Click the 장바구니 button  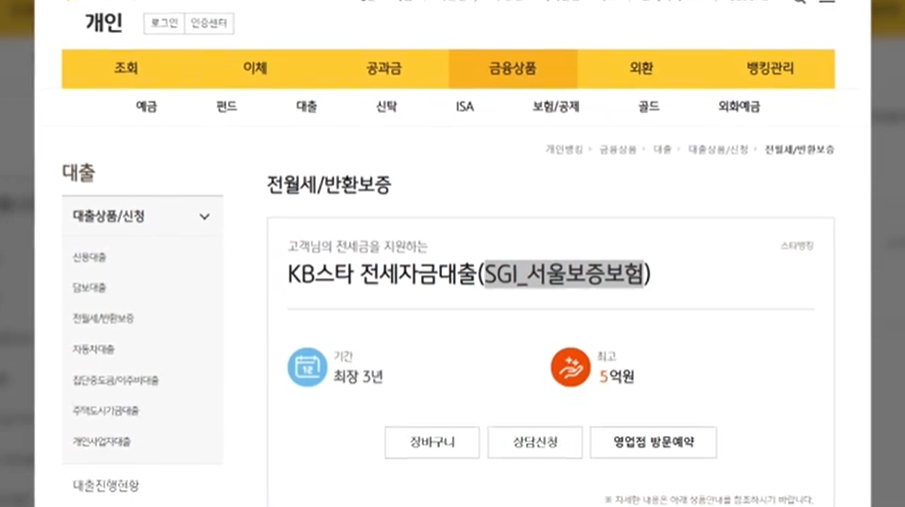pyautogui.click(x=432, y=442)
